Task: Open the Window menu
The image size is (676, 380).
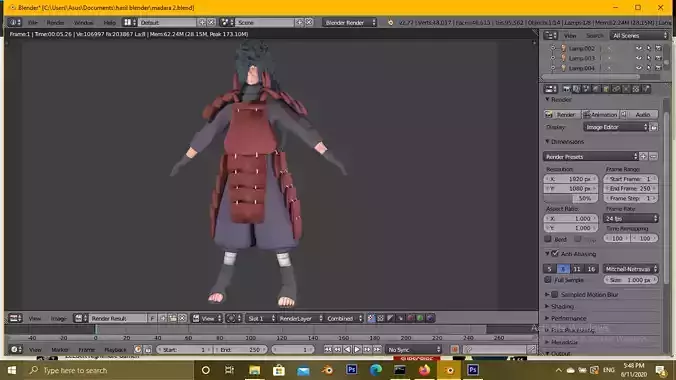Action: click(x=83, y=22)
